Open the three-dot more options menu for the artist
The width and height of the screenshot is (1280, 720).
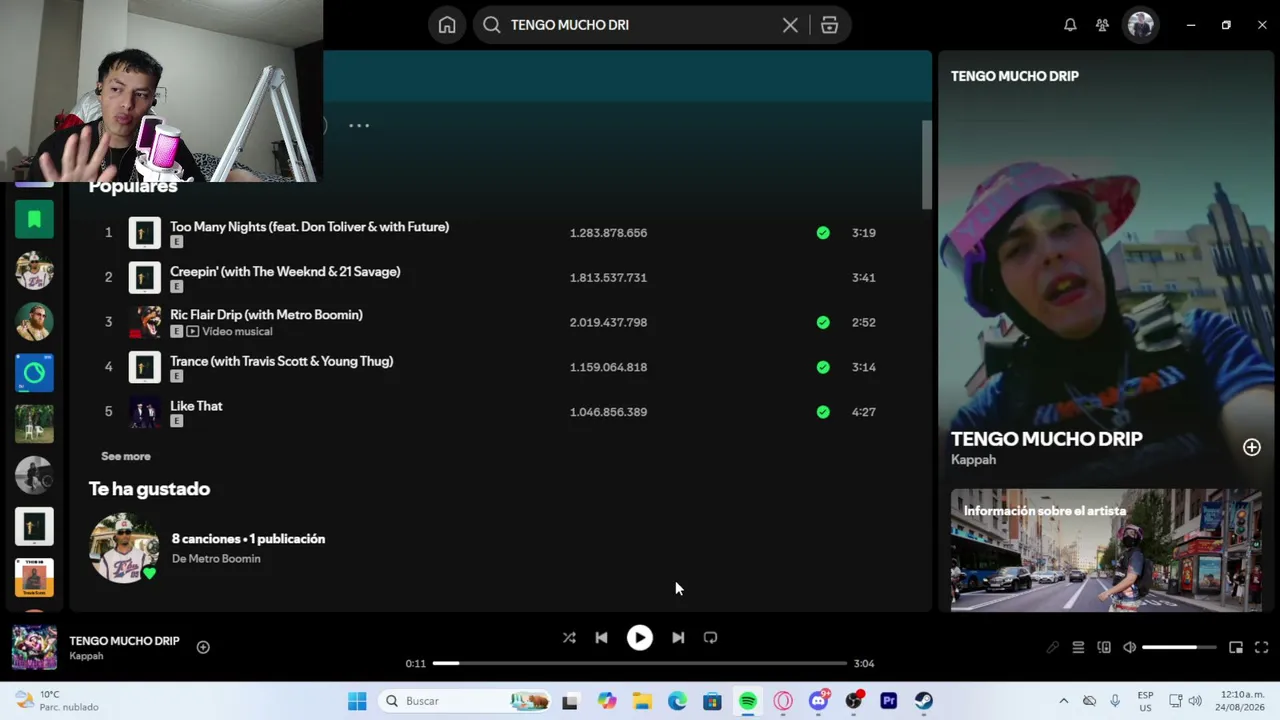(359, 126)
